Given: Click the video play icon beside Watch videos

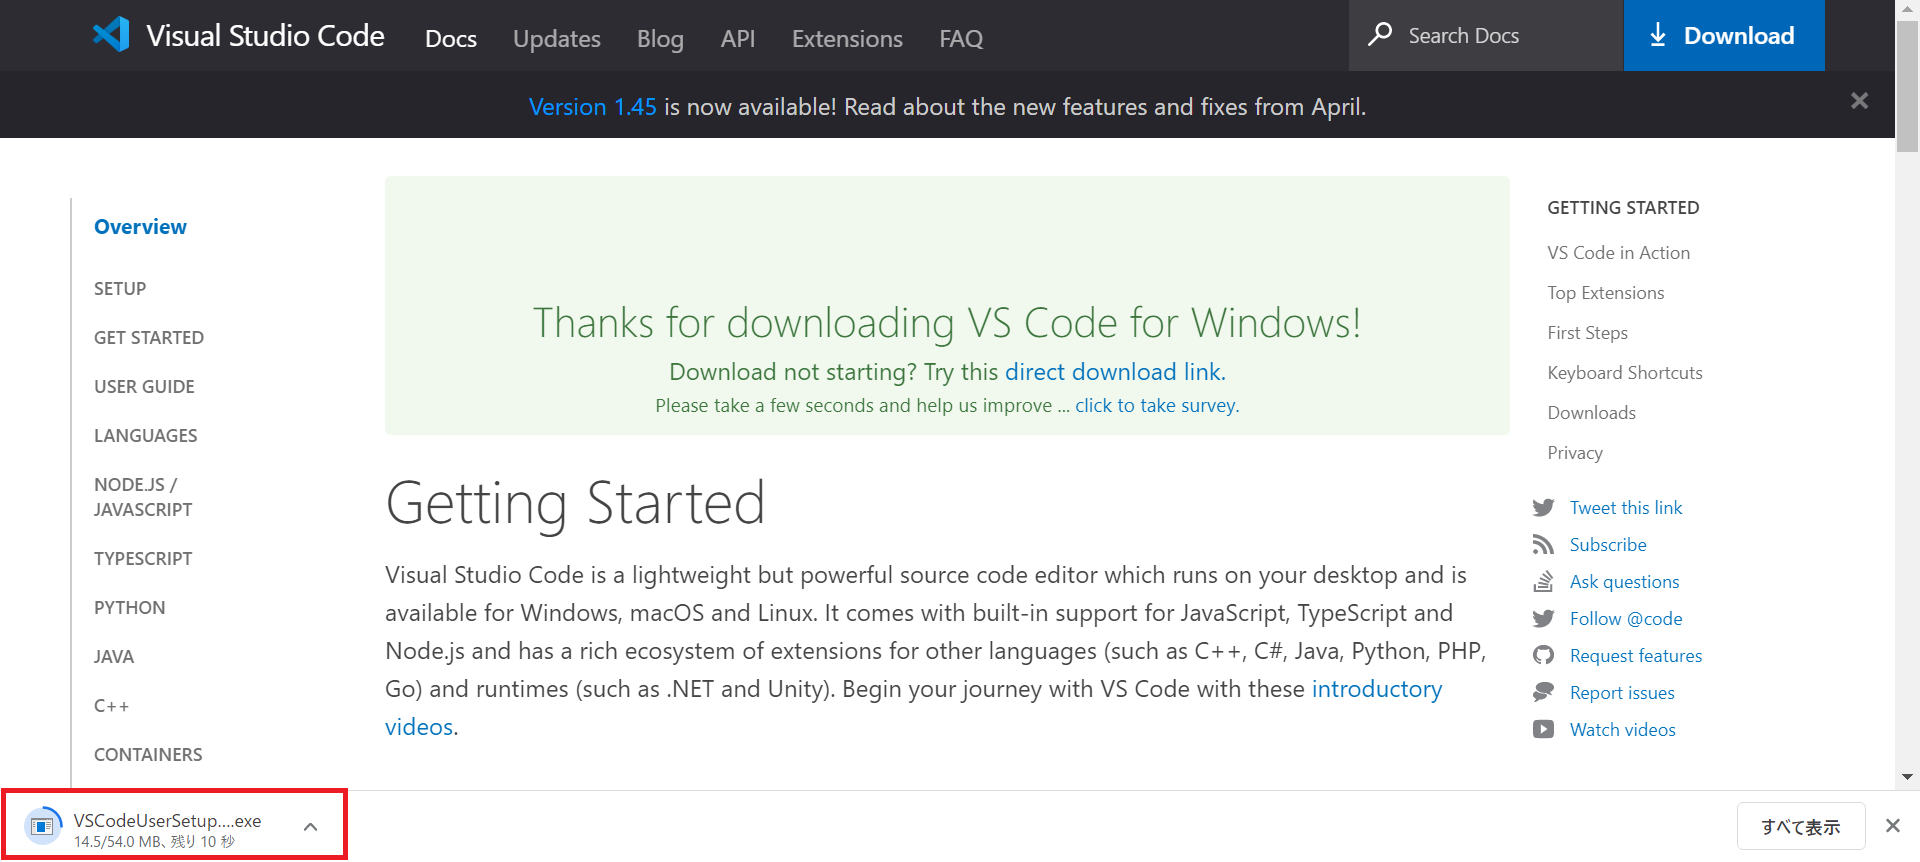Looking at the screenshot, I should click(x=1543, y=730).
